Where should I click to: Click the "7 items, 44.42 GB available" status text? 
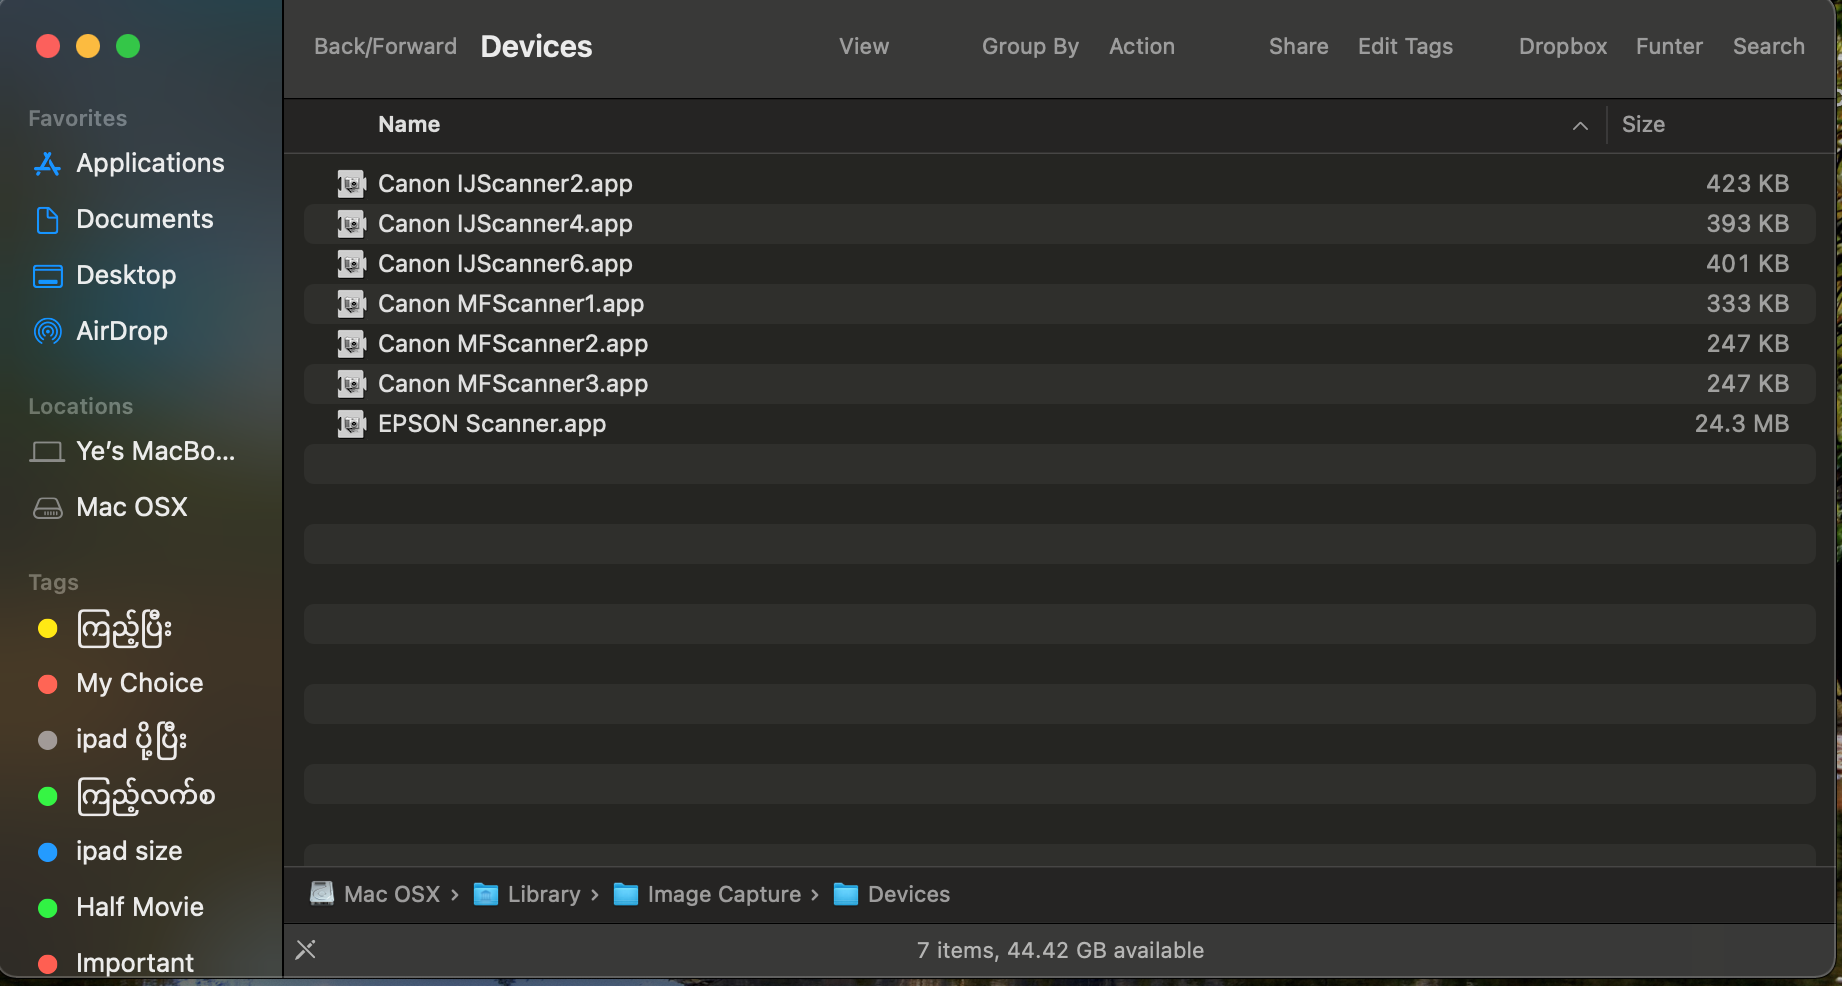point(1060,950)
